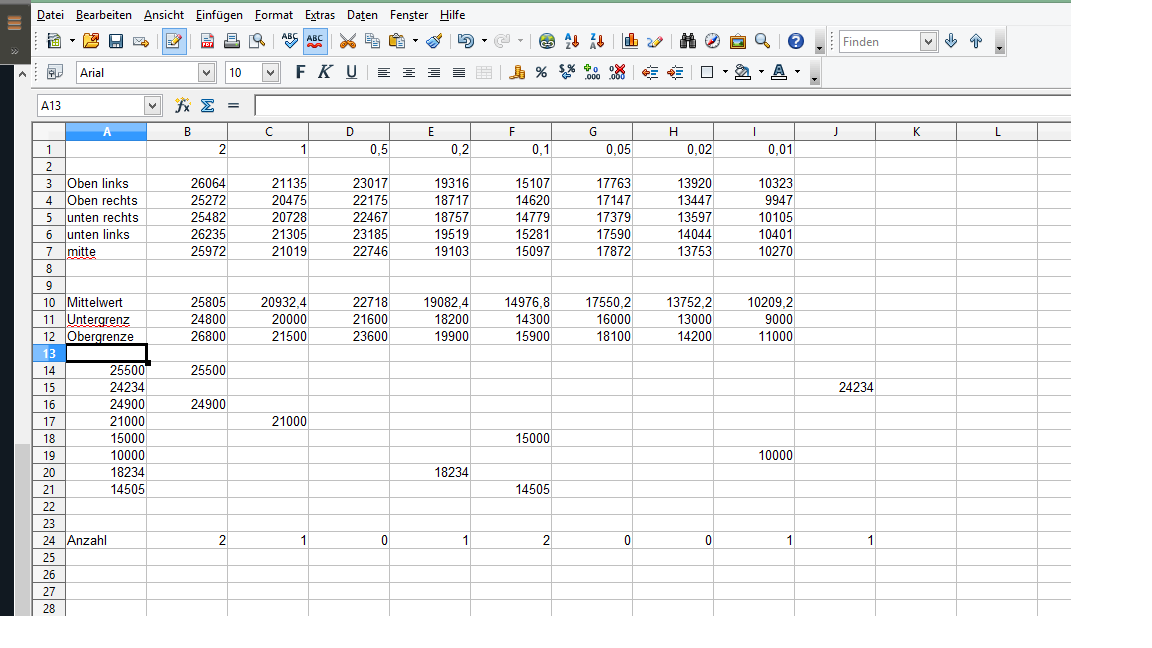Find next with the down arrow
Viewport: 1152px width, 648px height.
[x=951, y=41]
